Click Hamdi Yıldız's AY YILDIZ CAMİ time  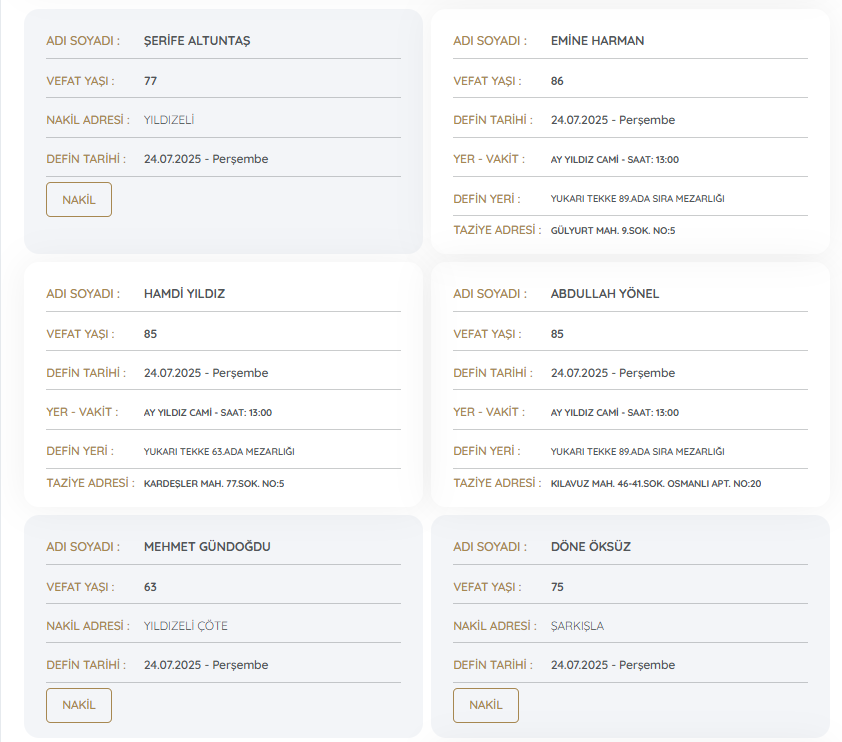coord(208,413)
